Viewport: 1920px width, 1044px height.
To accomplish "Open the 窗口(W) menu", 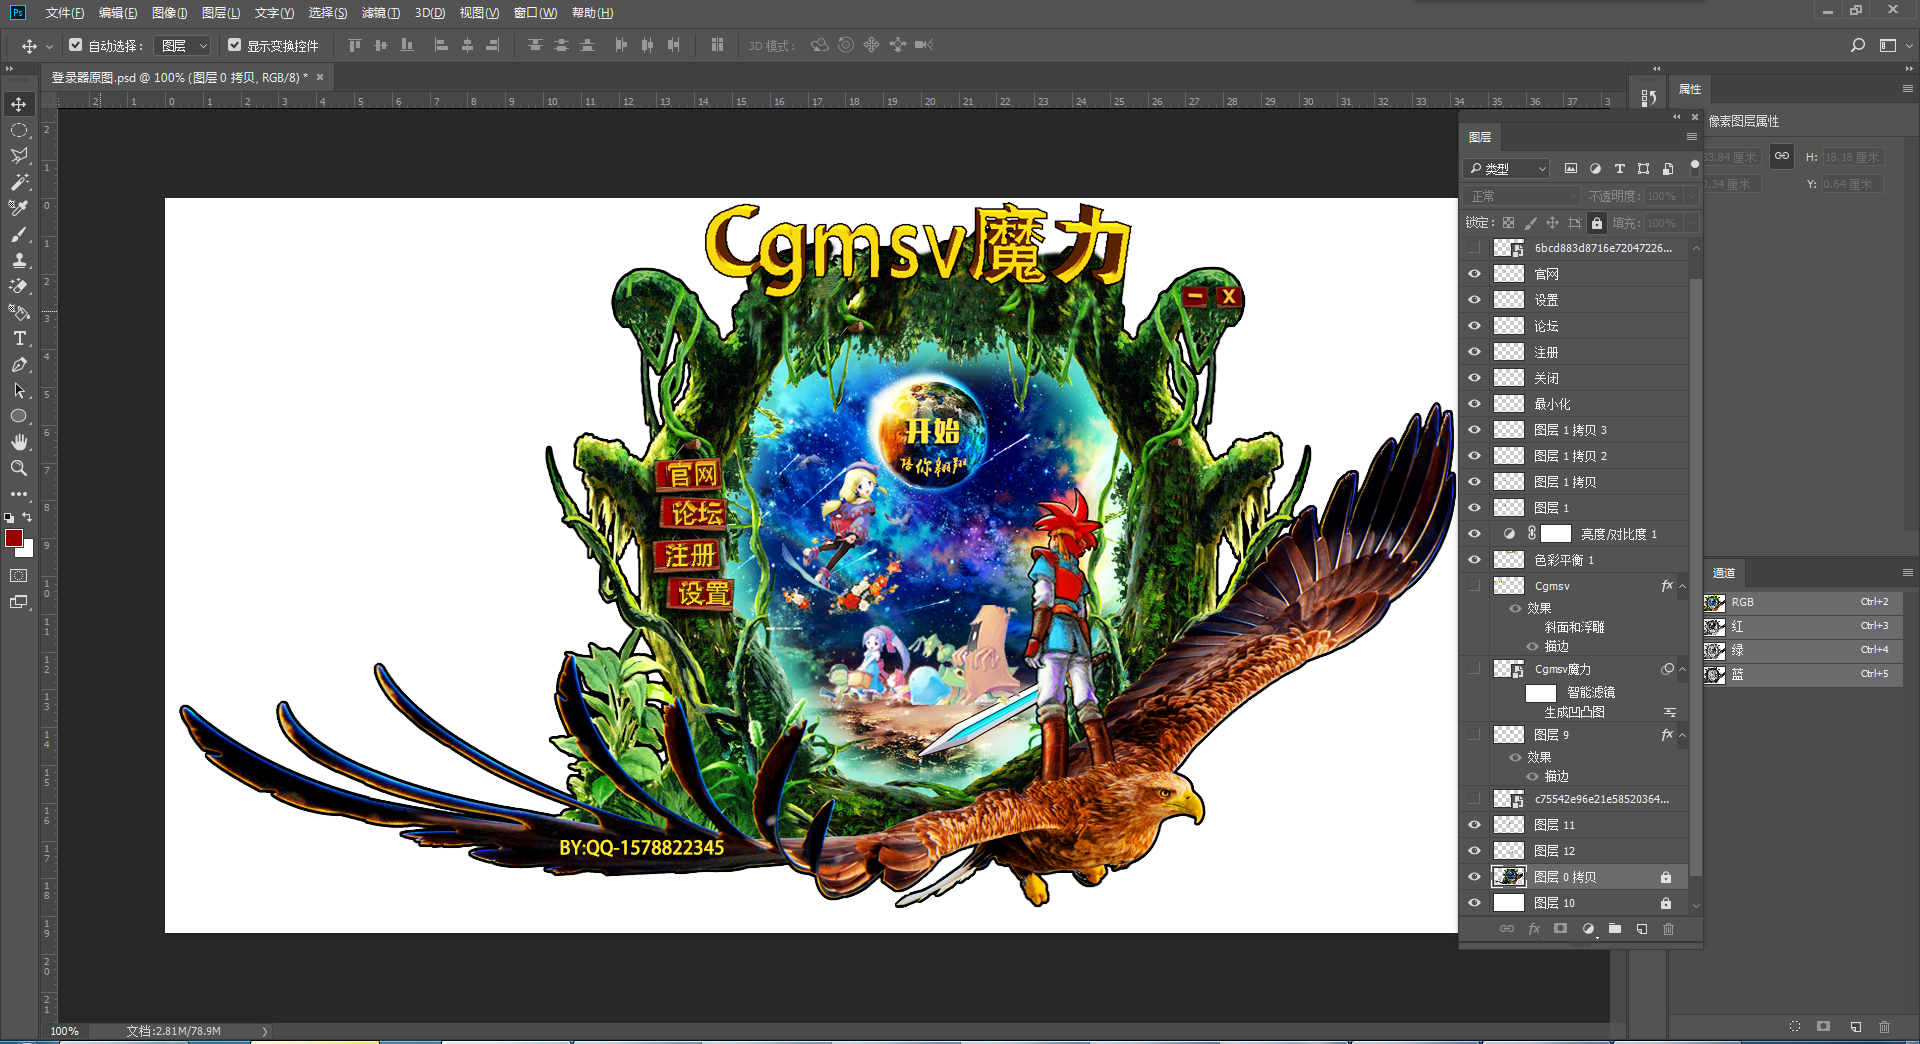I will (x=535, y=13).
